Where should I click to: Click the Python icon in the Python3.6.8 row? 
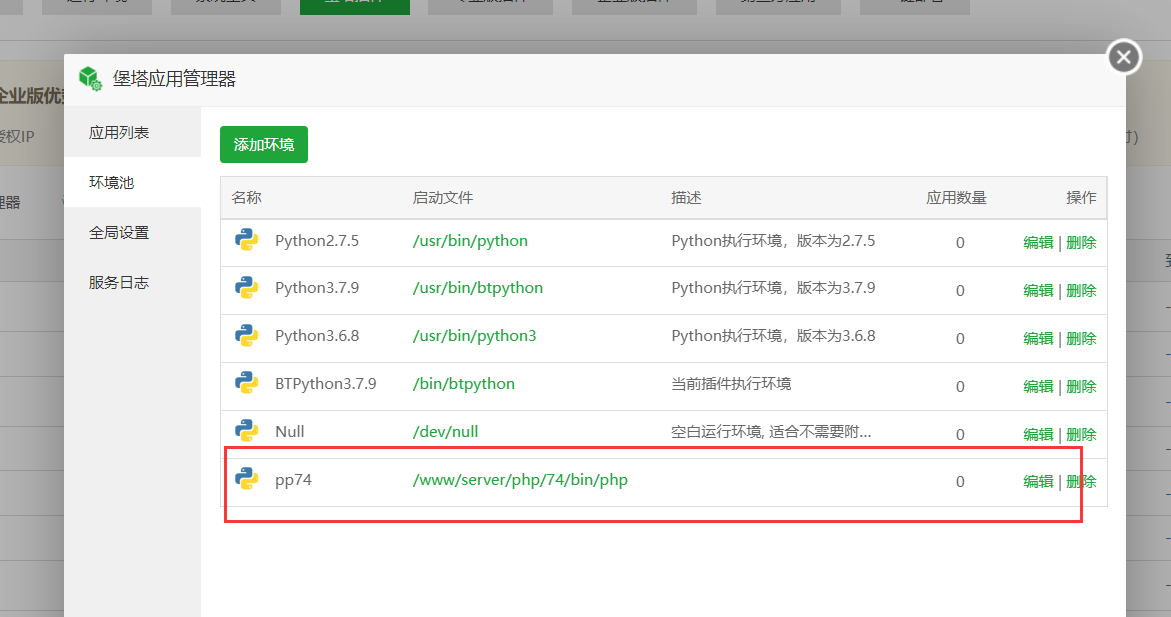click(x=246, y=335)
